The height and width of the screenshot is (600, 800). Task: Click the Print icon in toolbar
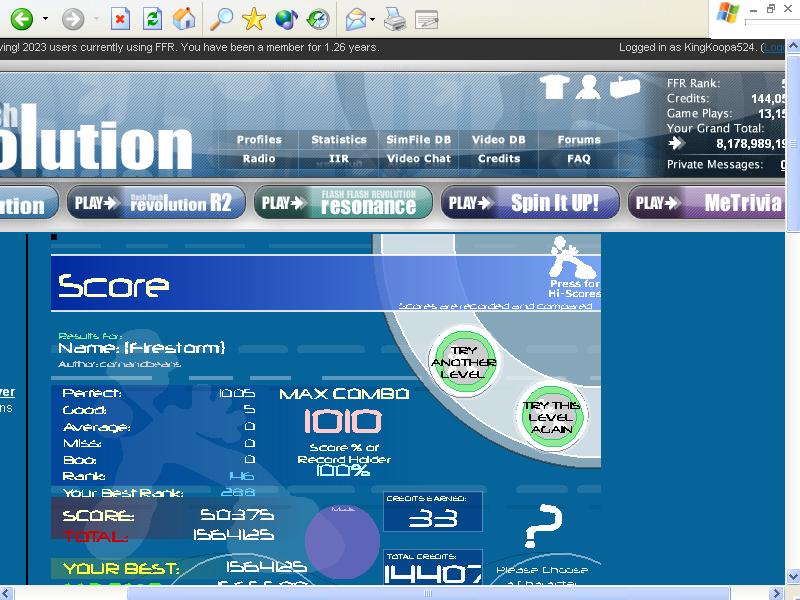click(x=395, y=19)
